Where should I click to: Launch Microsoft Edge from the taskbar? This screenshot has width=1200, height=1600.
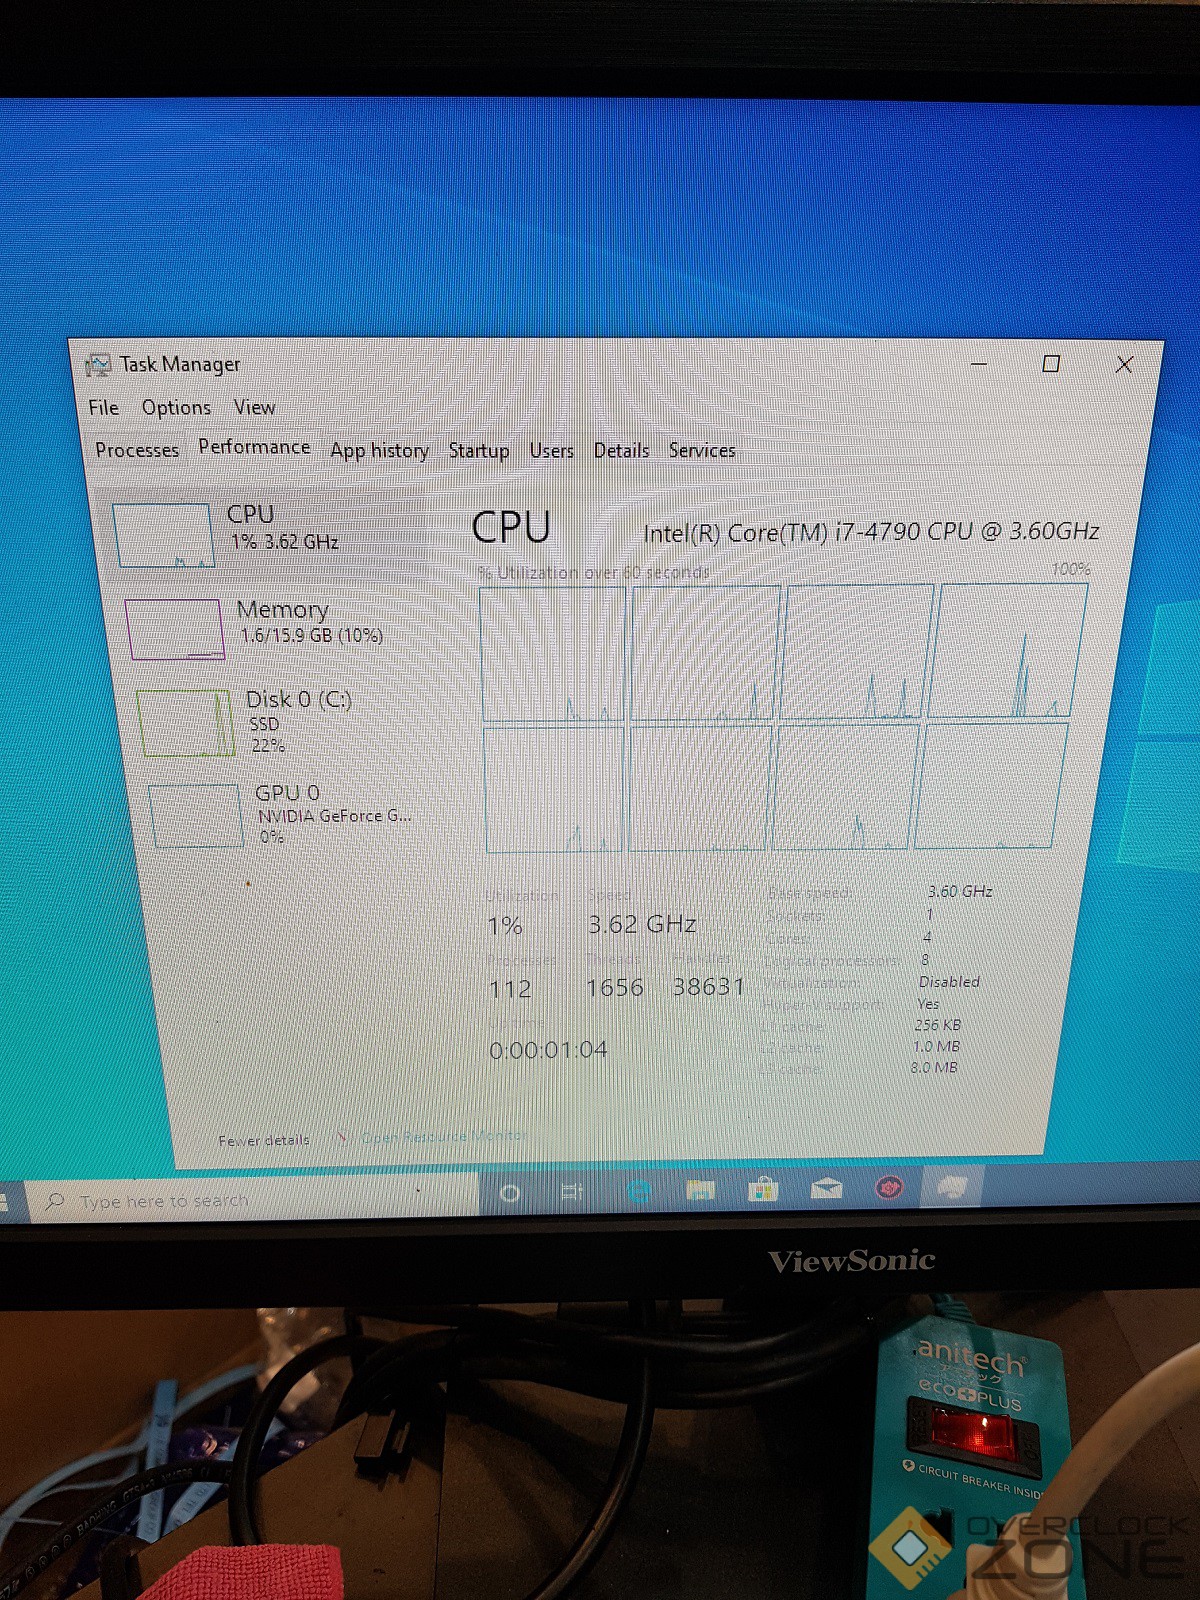pyautogui.click(x=638, y=1190)
